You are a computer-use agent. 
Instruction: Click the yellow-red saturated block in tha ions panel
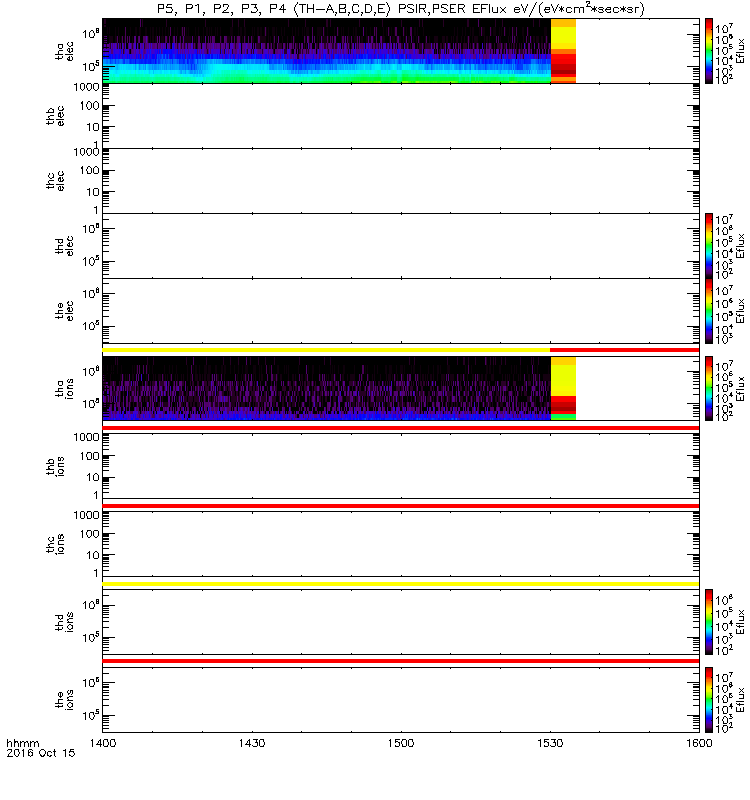(563, 388)
